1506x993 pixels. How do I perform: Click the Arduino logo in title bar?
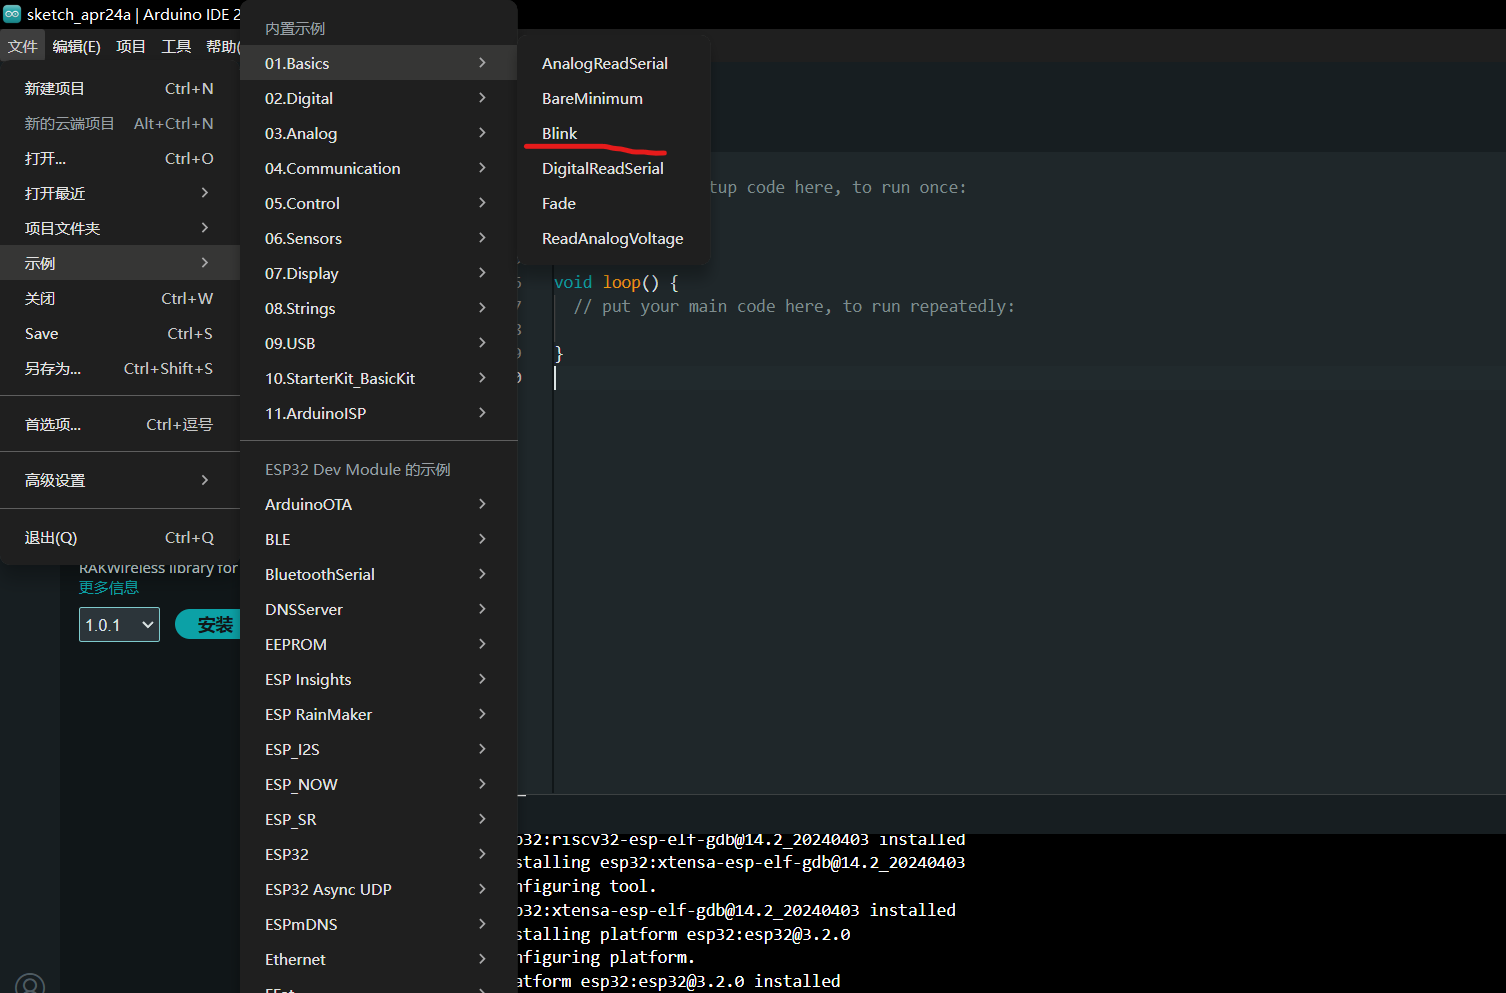tap(12, 14)
